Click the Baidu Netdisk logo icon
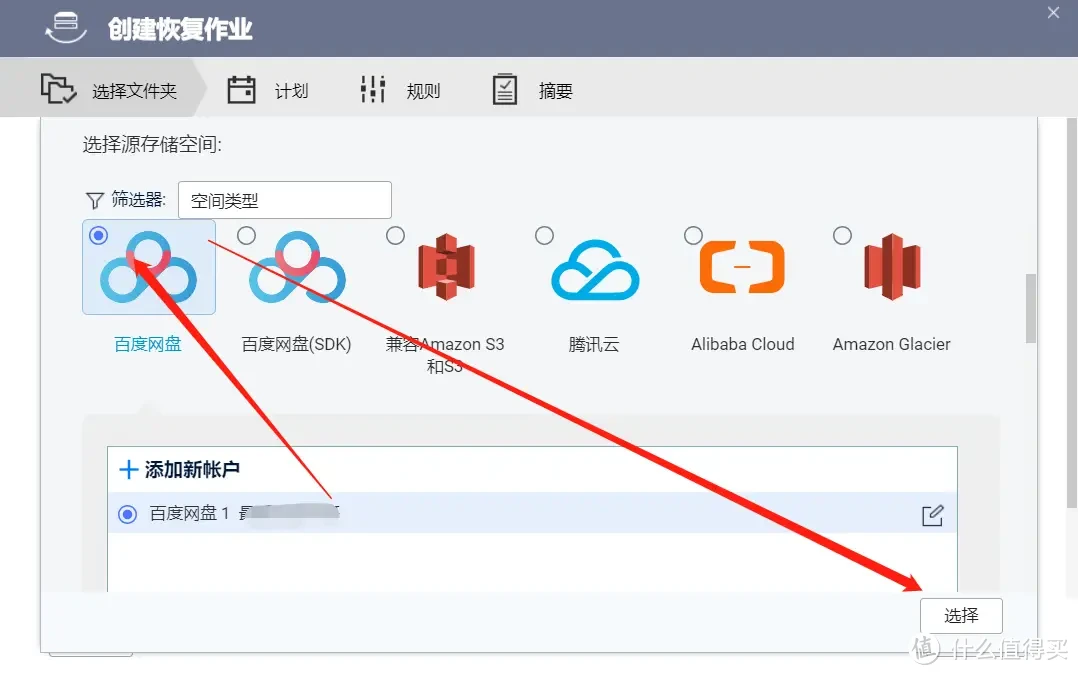The height and width of the screenshot is (675, 1078). (x=148, y=267)
